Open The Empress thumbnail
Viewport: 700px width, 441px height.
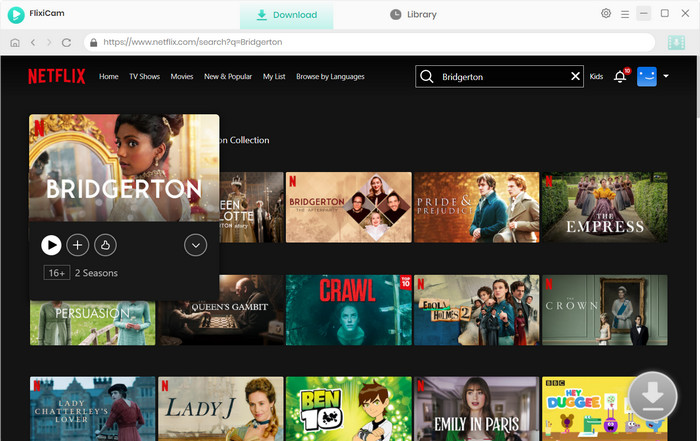point(605,208)
